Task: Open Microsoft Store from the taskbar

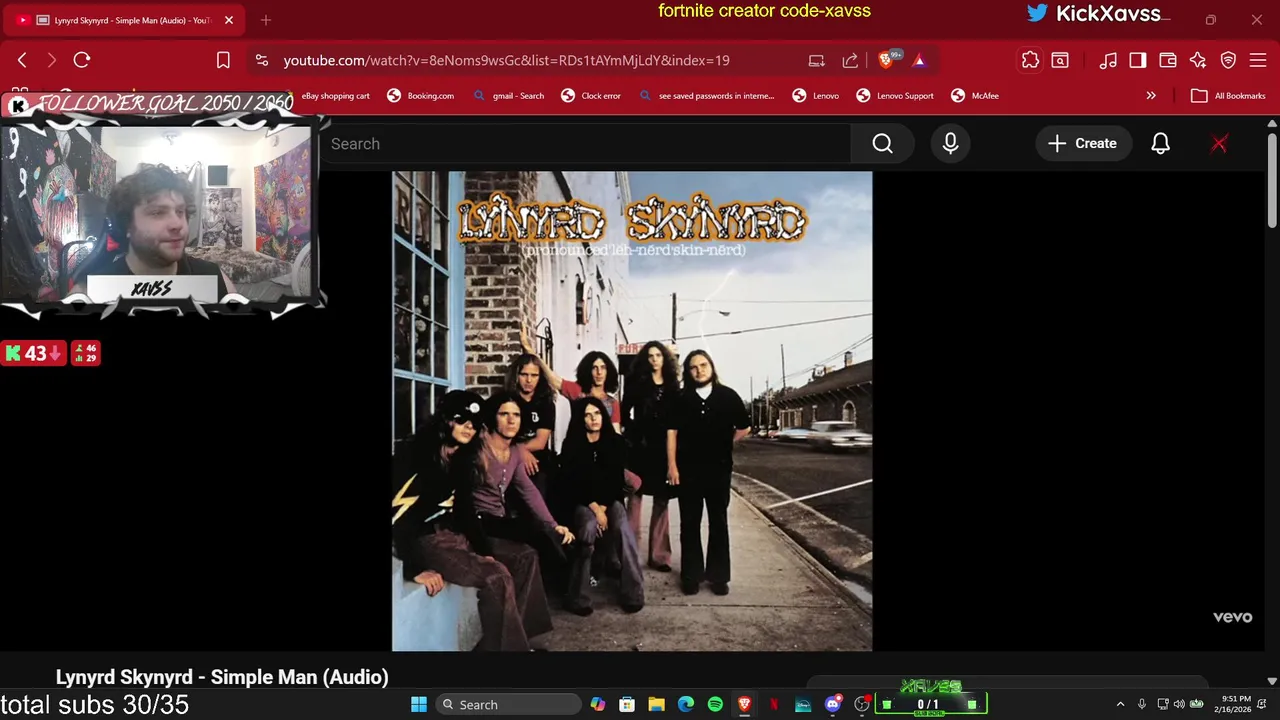Action: [x=627, y=705]
